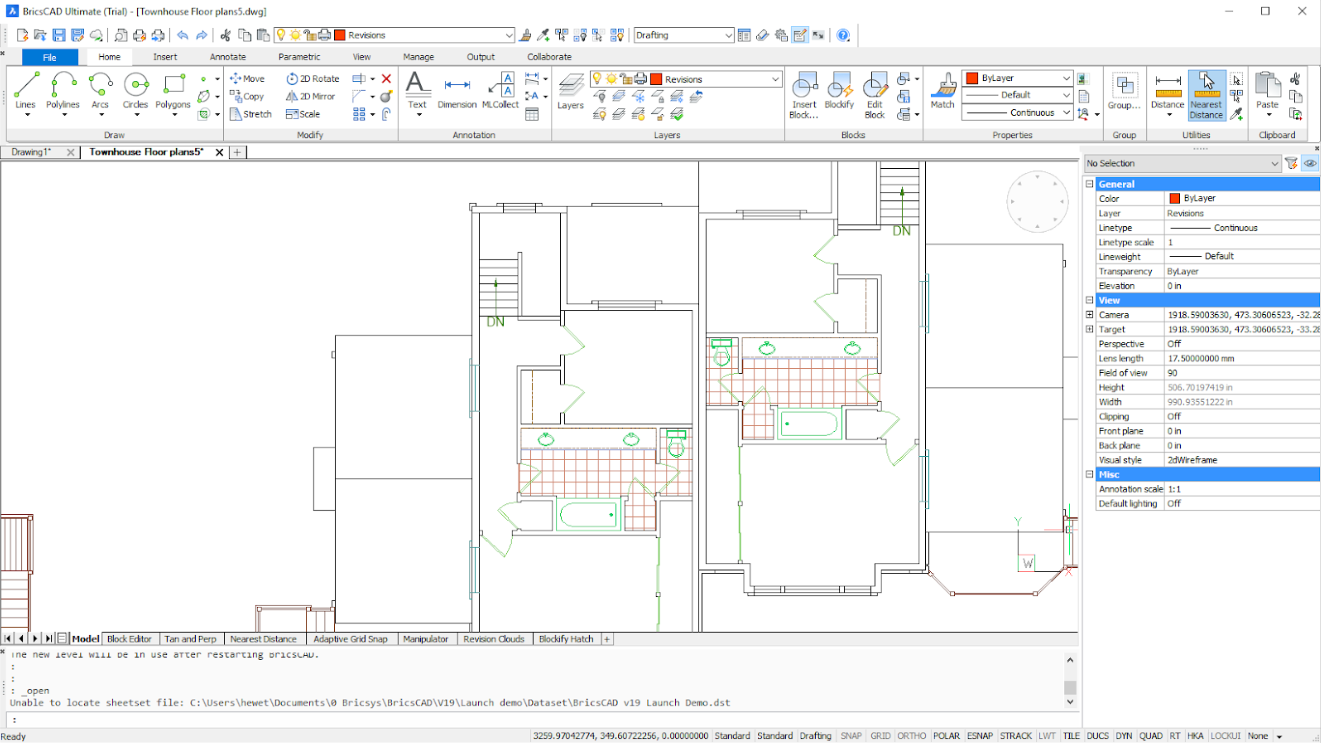Viewport: 1321px width, 743px height.
Task: Toggle SNAP in the status bar
Action: tap(851, 735)
